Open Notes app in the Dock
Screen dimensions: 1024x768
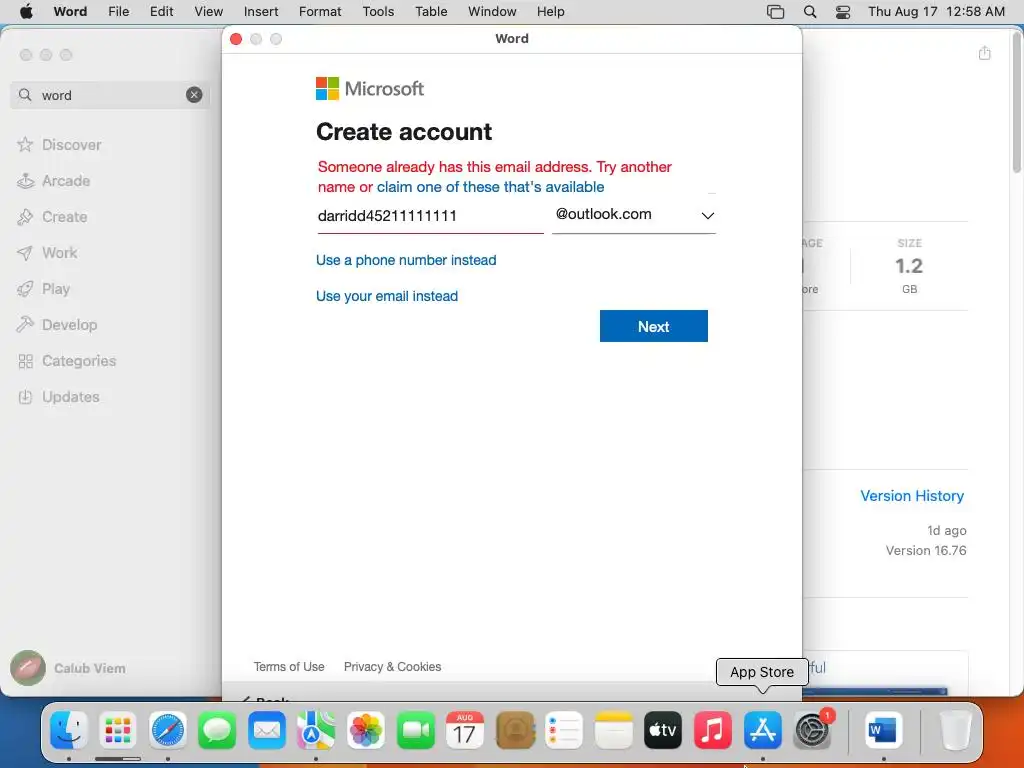(x=614, y=730)
